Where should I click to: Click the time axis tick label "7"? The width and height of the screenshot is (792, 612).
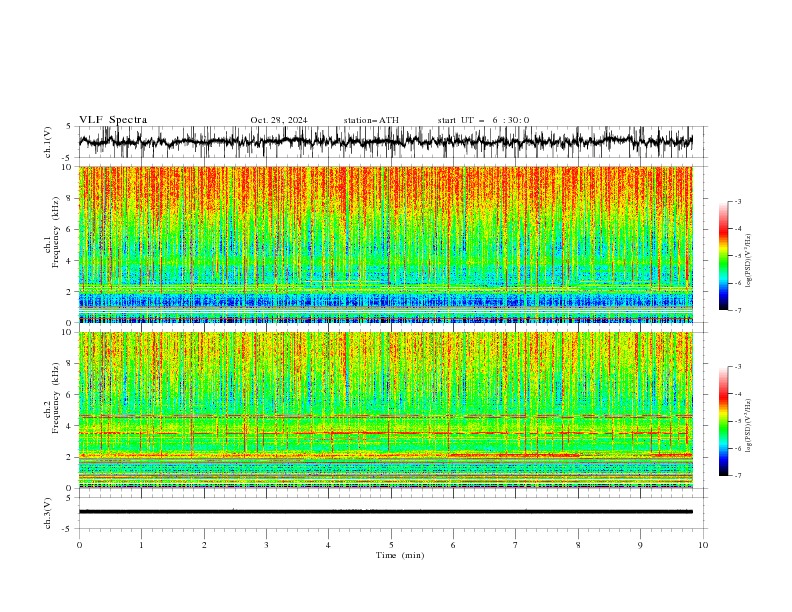(x=516, y=545)
